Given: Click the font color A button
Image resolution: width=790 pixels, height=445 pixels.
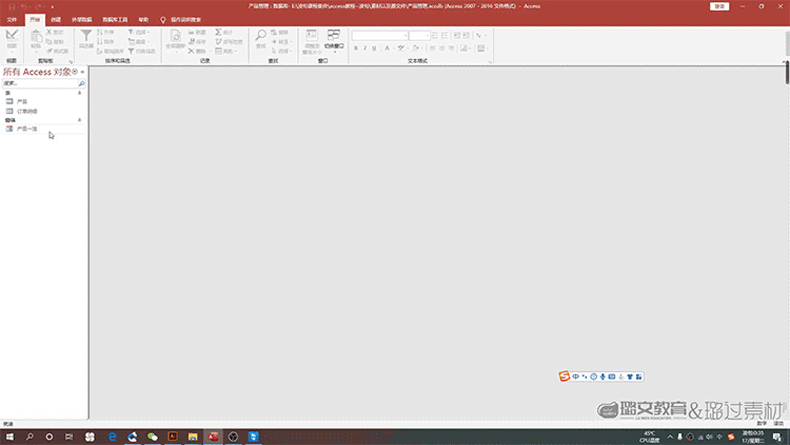Looking at the screenshot, I should pos(387,48).
